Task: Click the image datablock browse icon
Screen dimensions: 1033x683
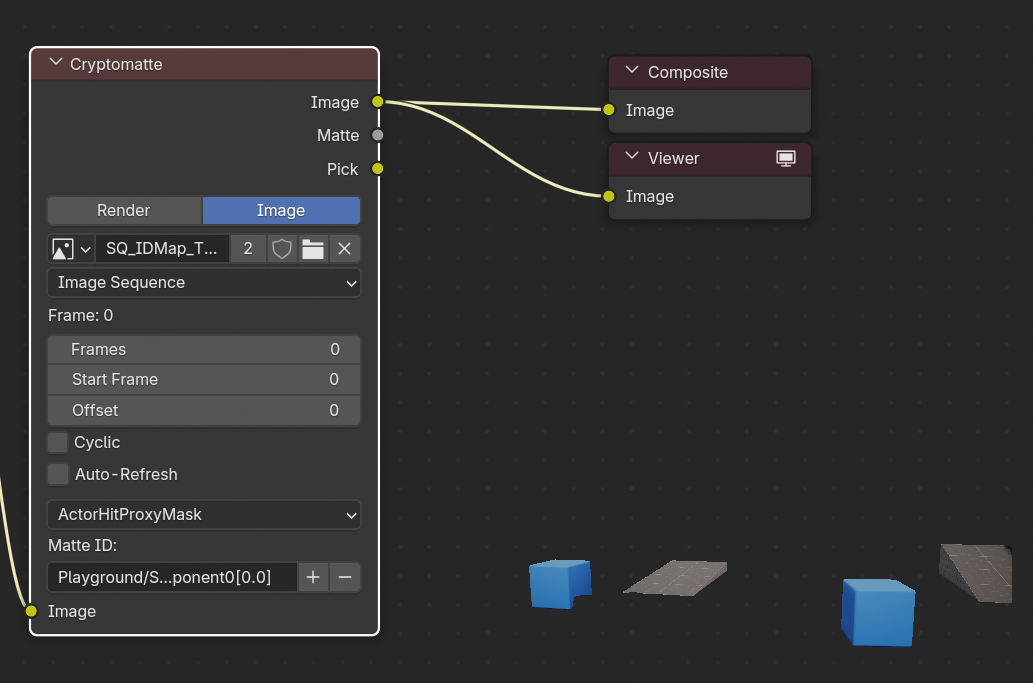Action: (x=70, y=249)
